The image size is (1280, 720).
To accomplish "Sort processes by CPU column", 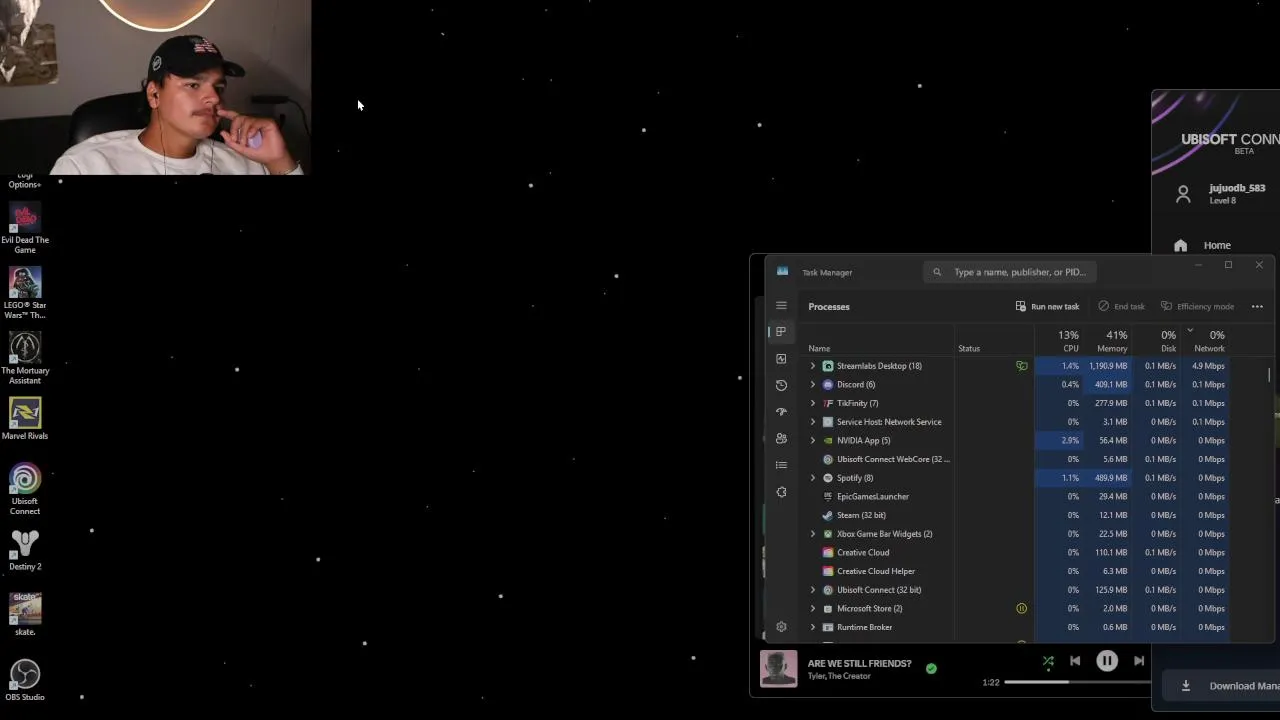I will tap(1059, 341).
